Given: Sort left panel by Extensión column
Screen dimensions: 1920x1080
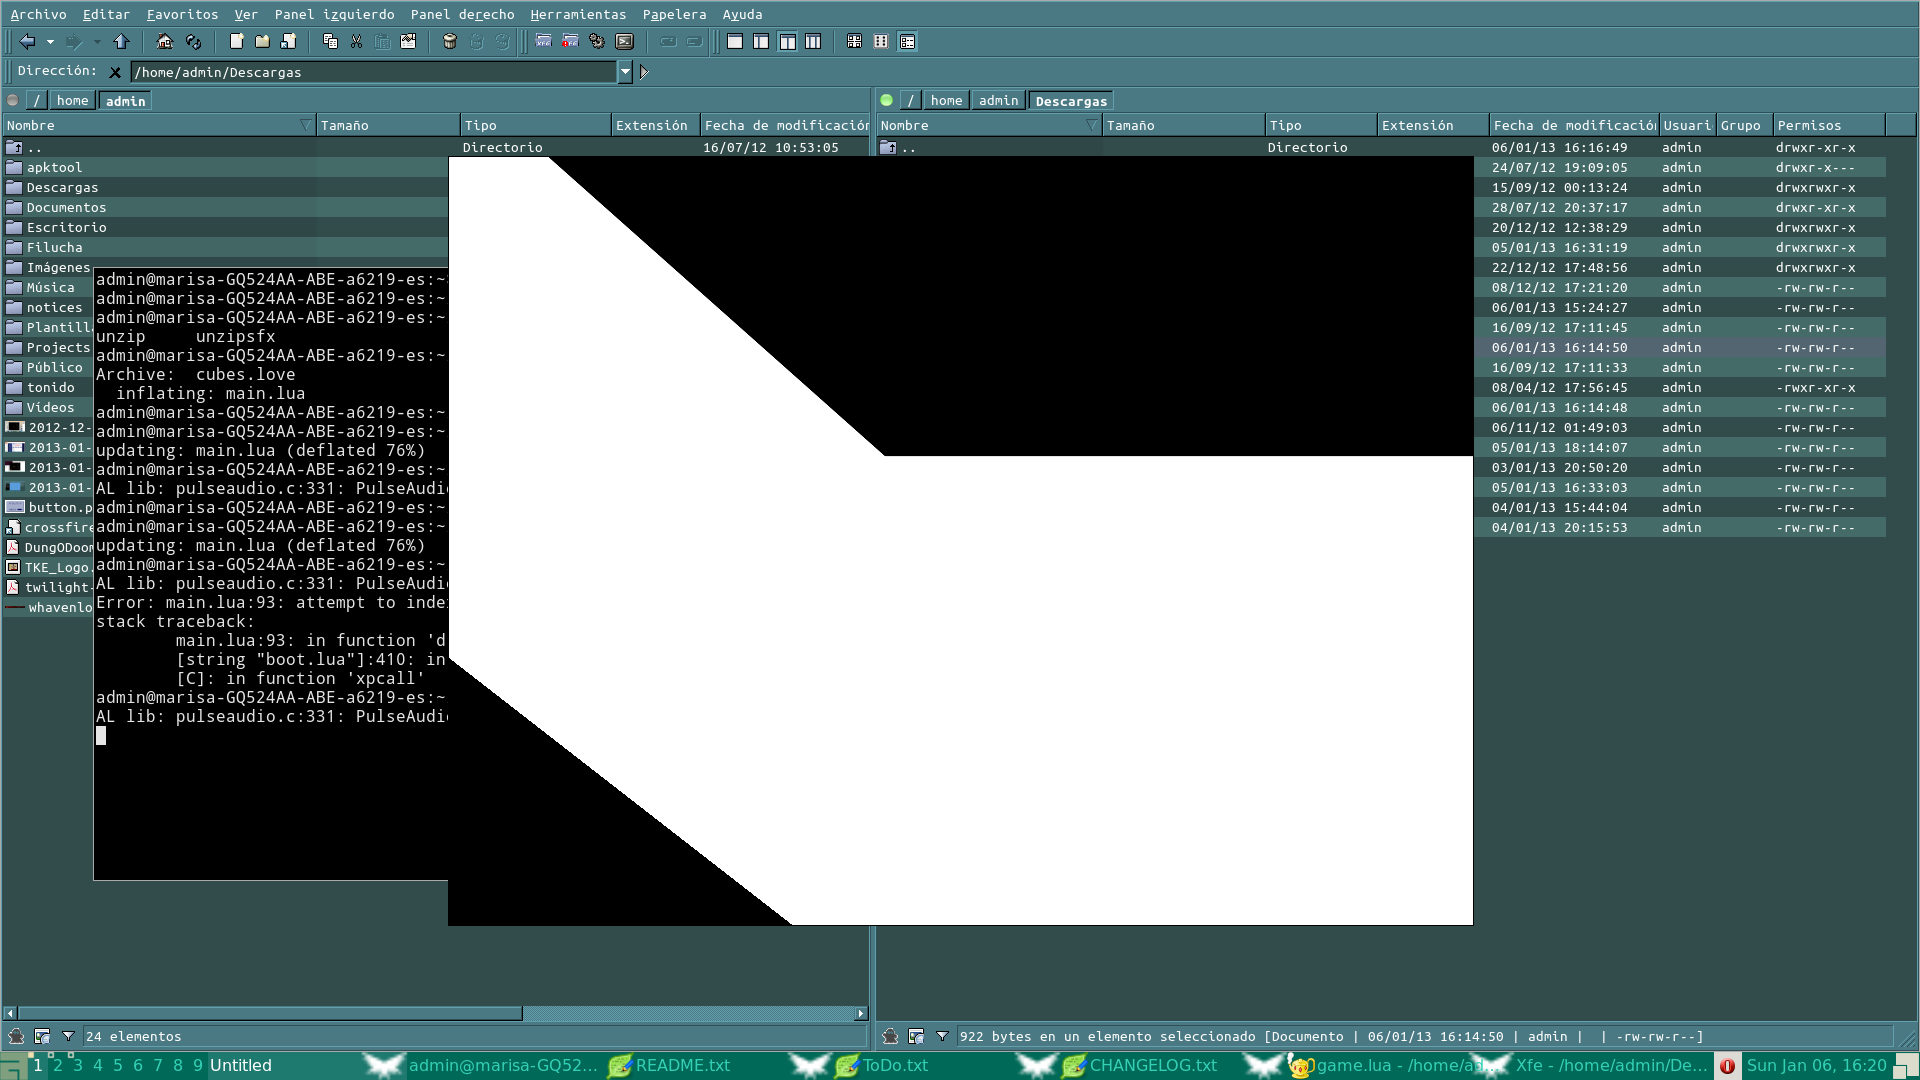Looking at the screenshot, I should click(655, 125).
